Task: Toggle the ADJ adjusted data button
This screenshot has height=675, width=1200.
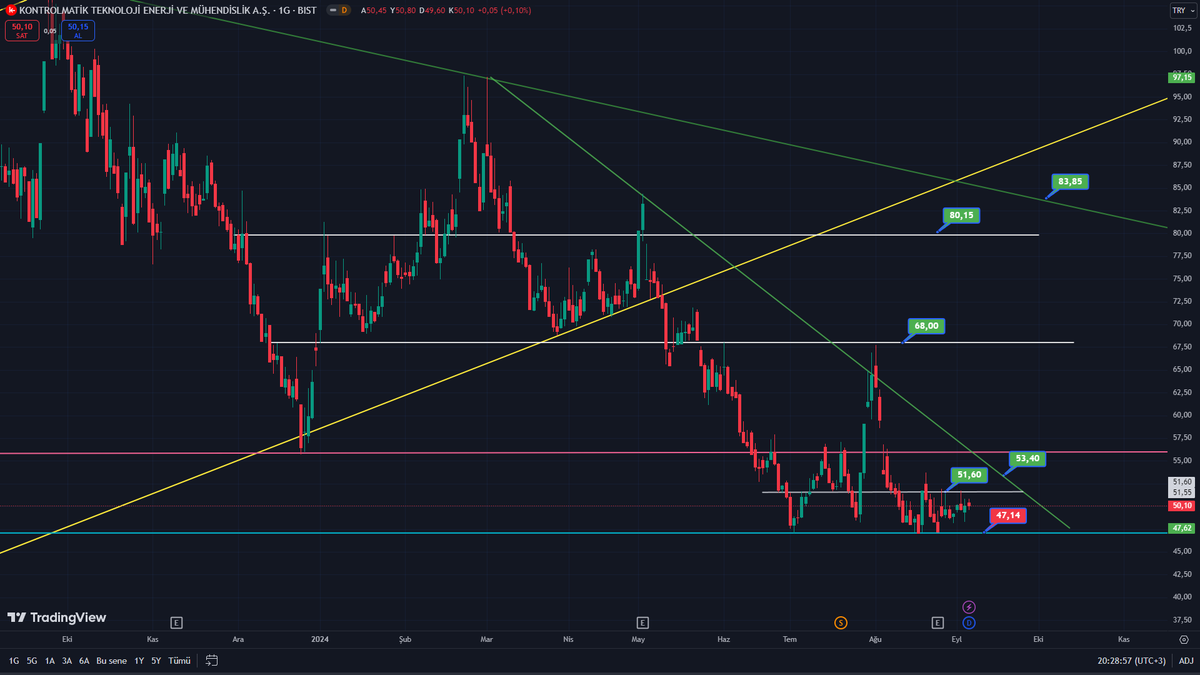Action: (x=1184, y=661)
